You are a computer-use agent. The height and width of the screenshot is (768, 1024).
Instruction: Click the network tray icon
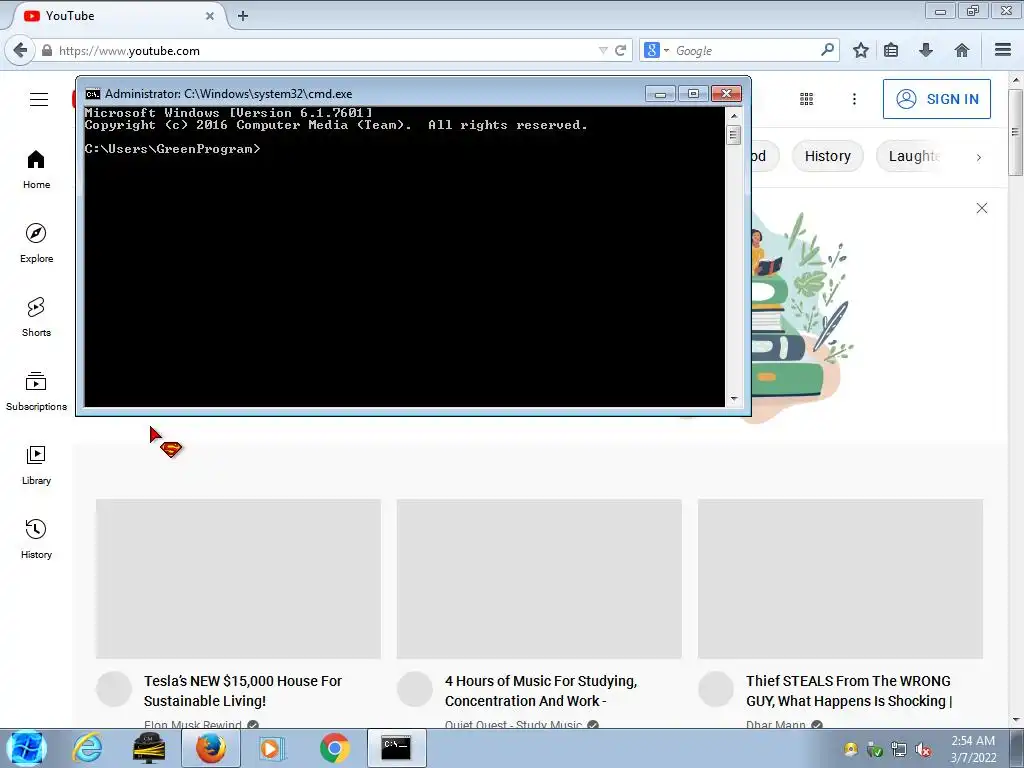(899, 750)
